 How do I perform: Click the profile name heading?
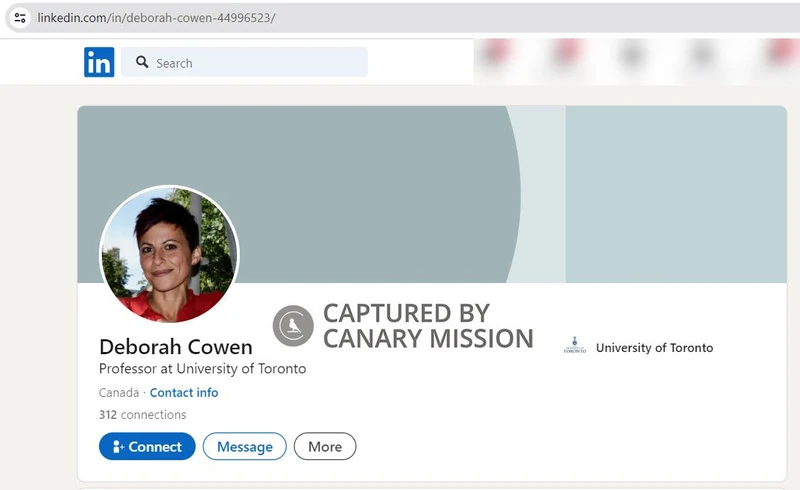(176, 347)
